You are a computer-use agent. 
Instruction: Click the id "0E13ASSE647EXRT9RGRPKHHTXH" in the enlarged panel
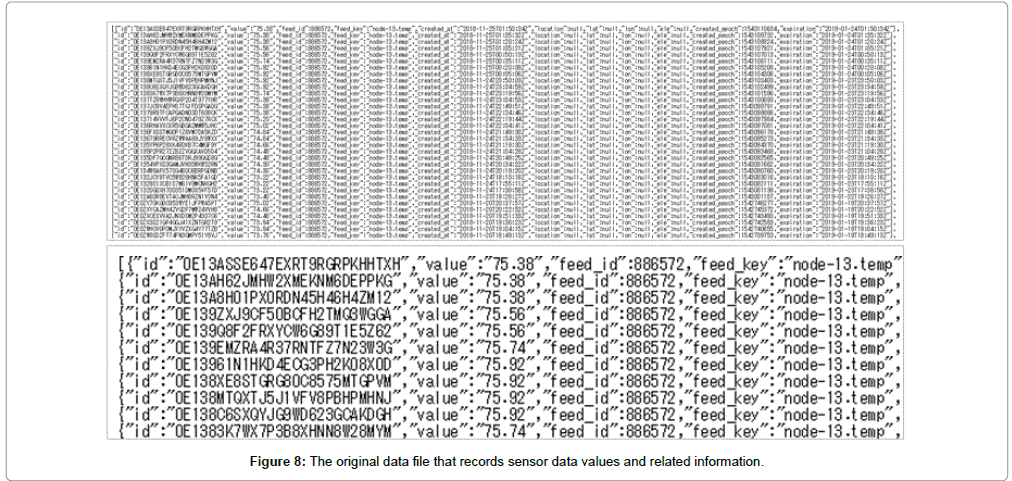click(x=294, y=264)
